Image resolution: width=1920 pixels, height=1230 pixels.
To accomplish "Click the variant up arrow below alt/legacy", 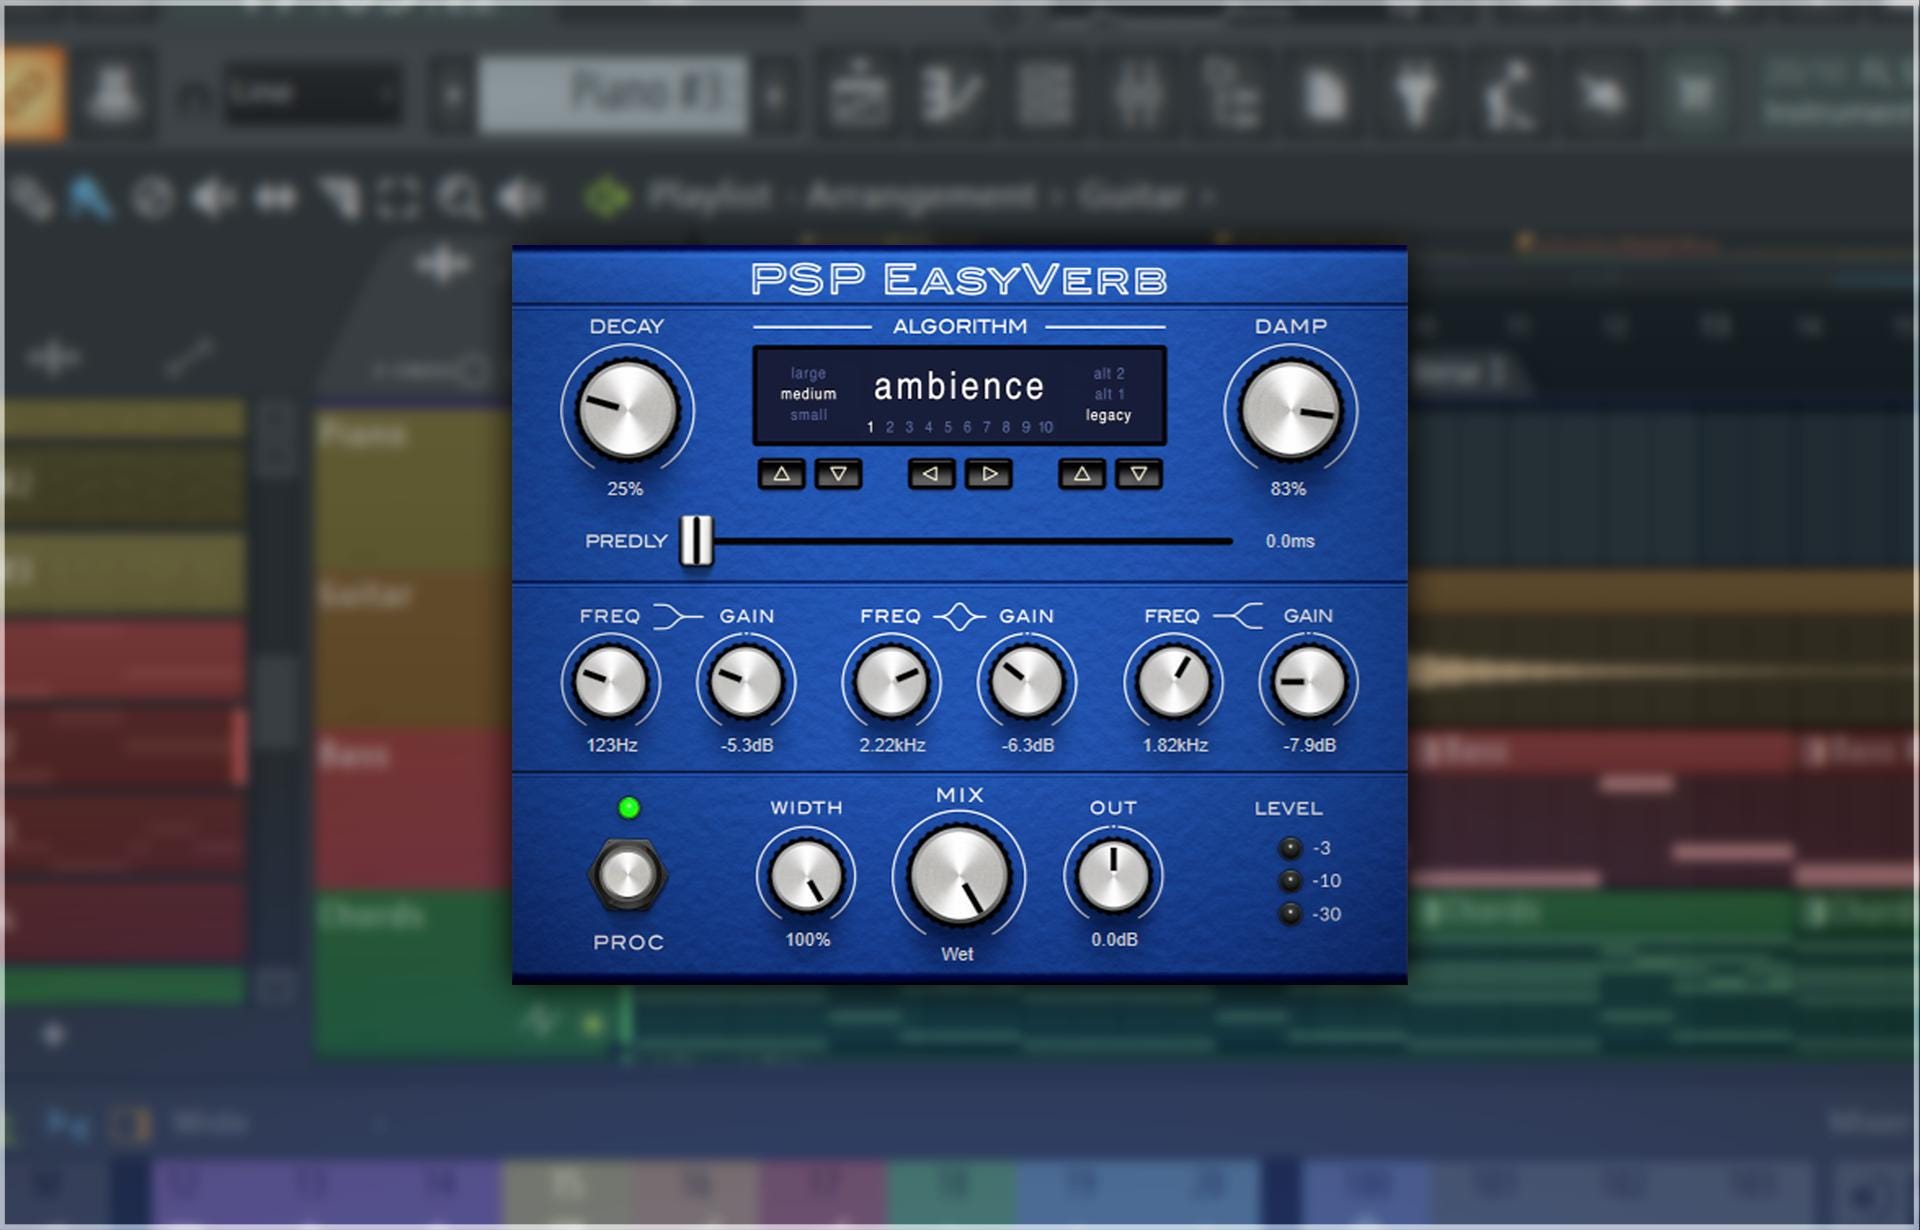I will click(x=1082, y=474).
